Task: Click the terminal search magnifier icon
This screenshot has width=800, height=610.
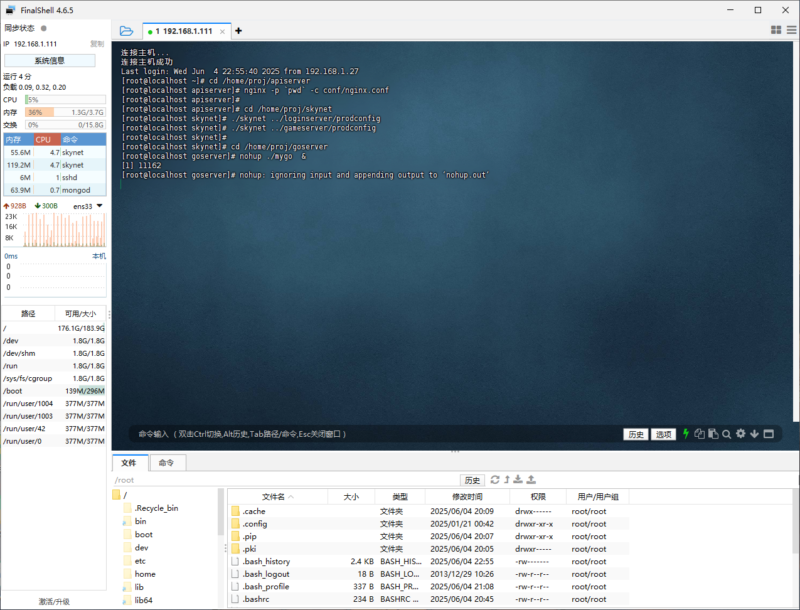Action: 727,434
